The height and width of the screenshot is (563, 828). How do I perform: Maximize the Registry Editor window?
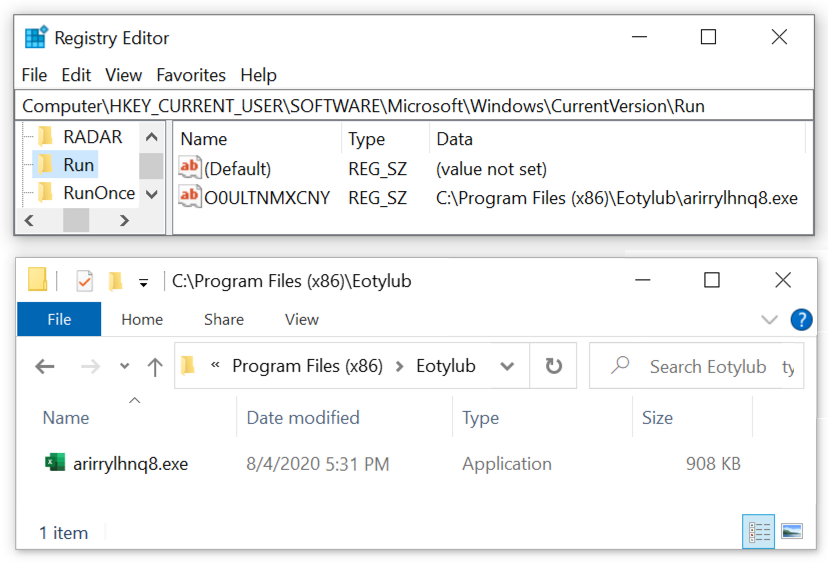pyautogui.click(x=708, y=37)
